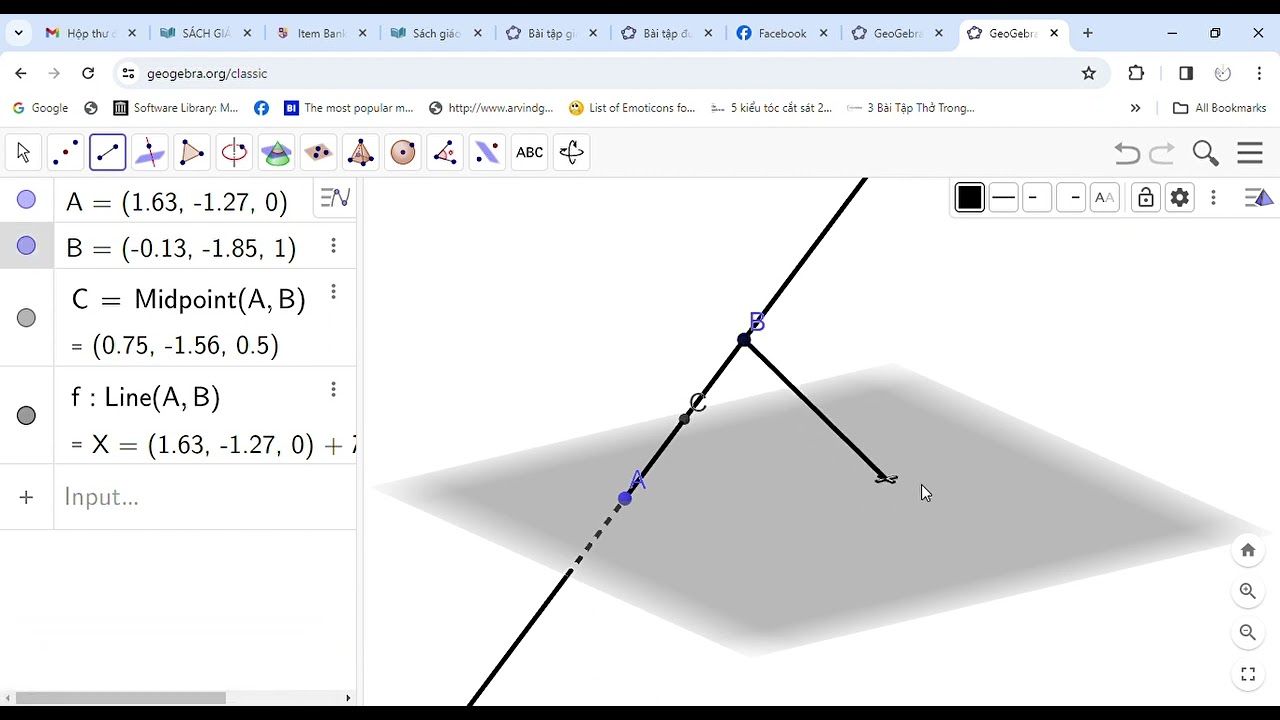Open the Software Library bookmark

[175, 108]
